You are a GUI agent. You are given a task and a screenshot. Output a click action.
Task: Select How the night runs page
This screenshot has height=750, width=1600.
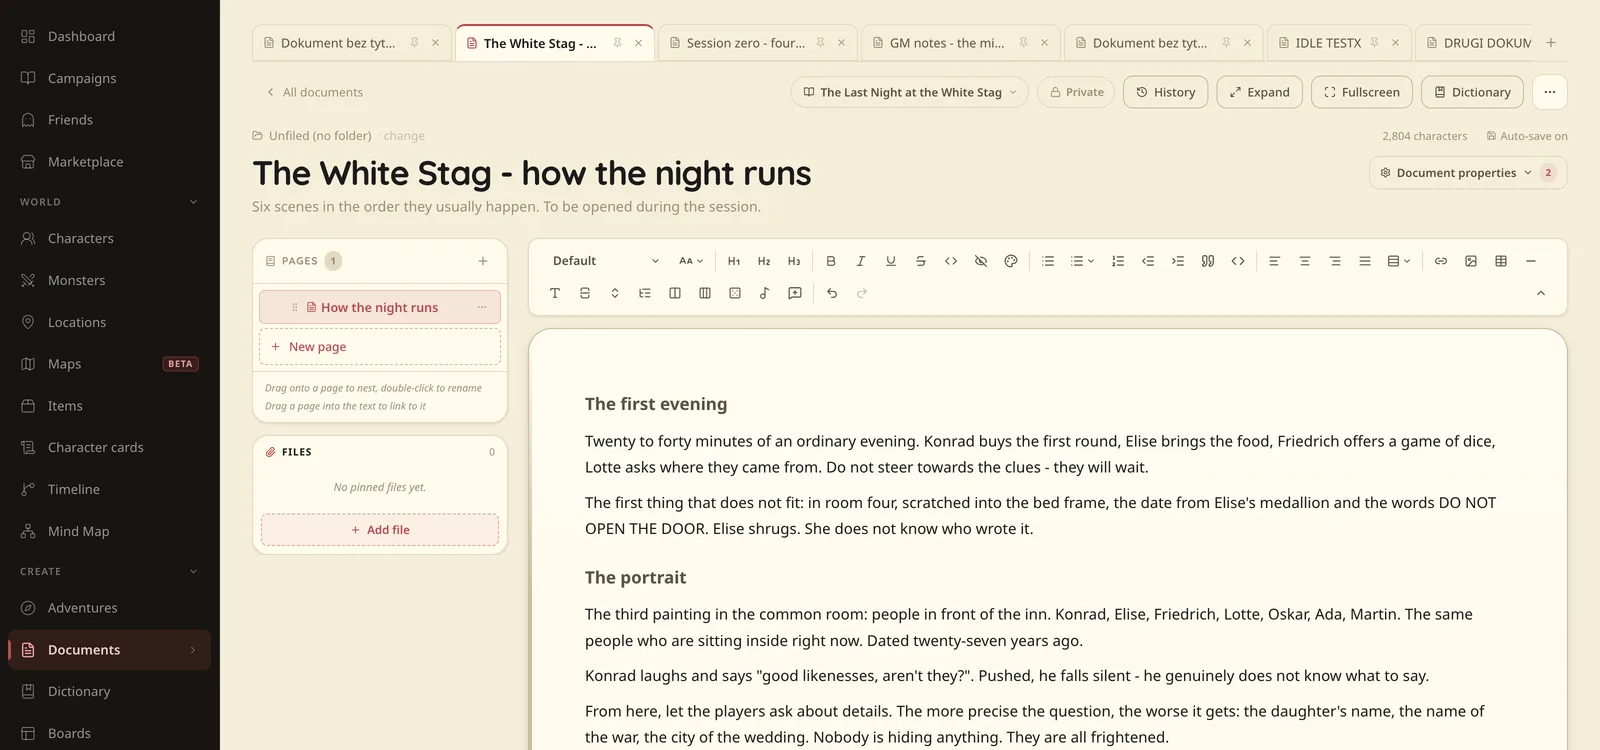[380, 307]
